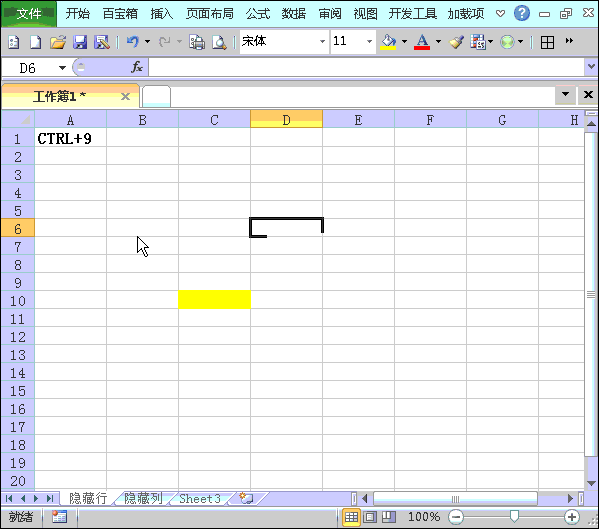
Task: Open the green sphere dropdown arrow
Action: pos(520,41)
